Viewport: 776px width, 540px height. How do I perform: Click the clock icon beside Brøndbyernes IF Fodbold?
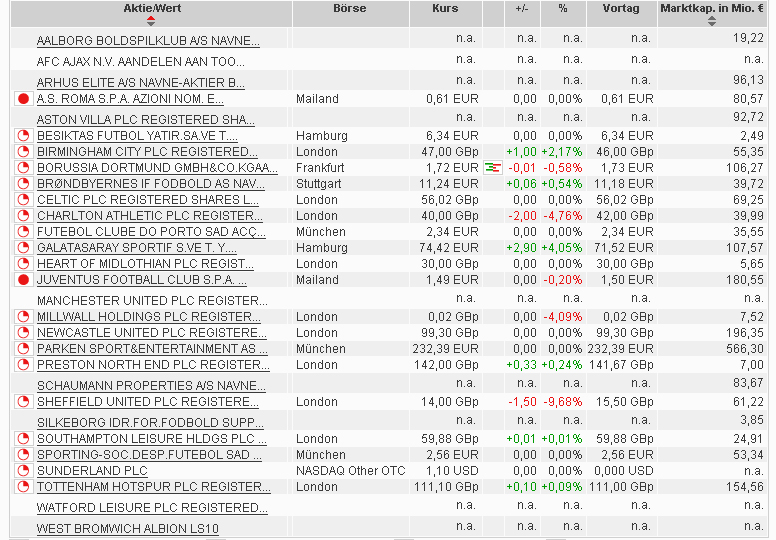[x=23, y=184]
